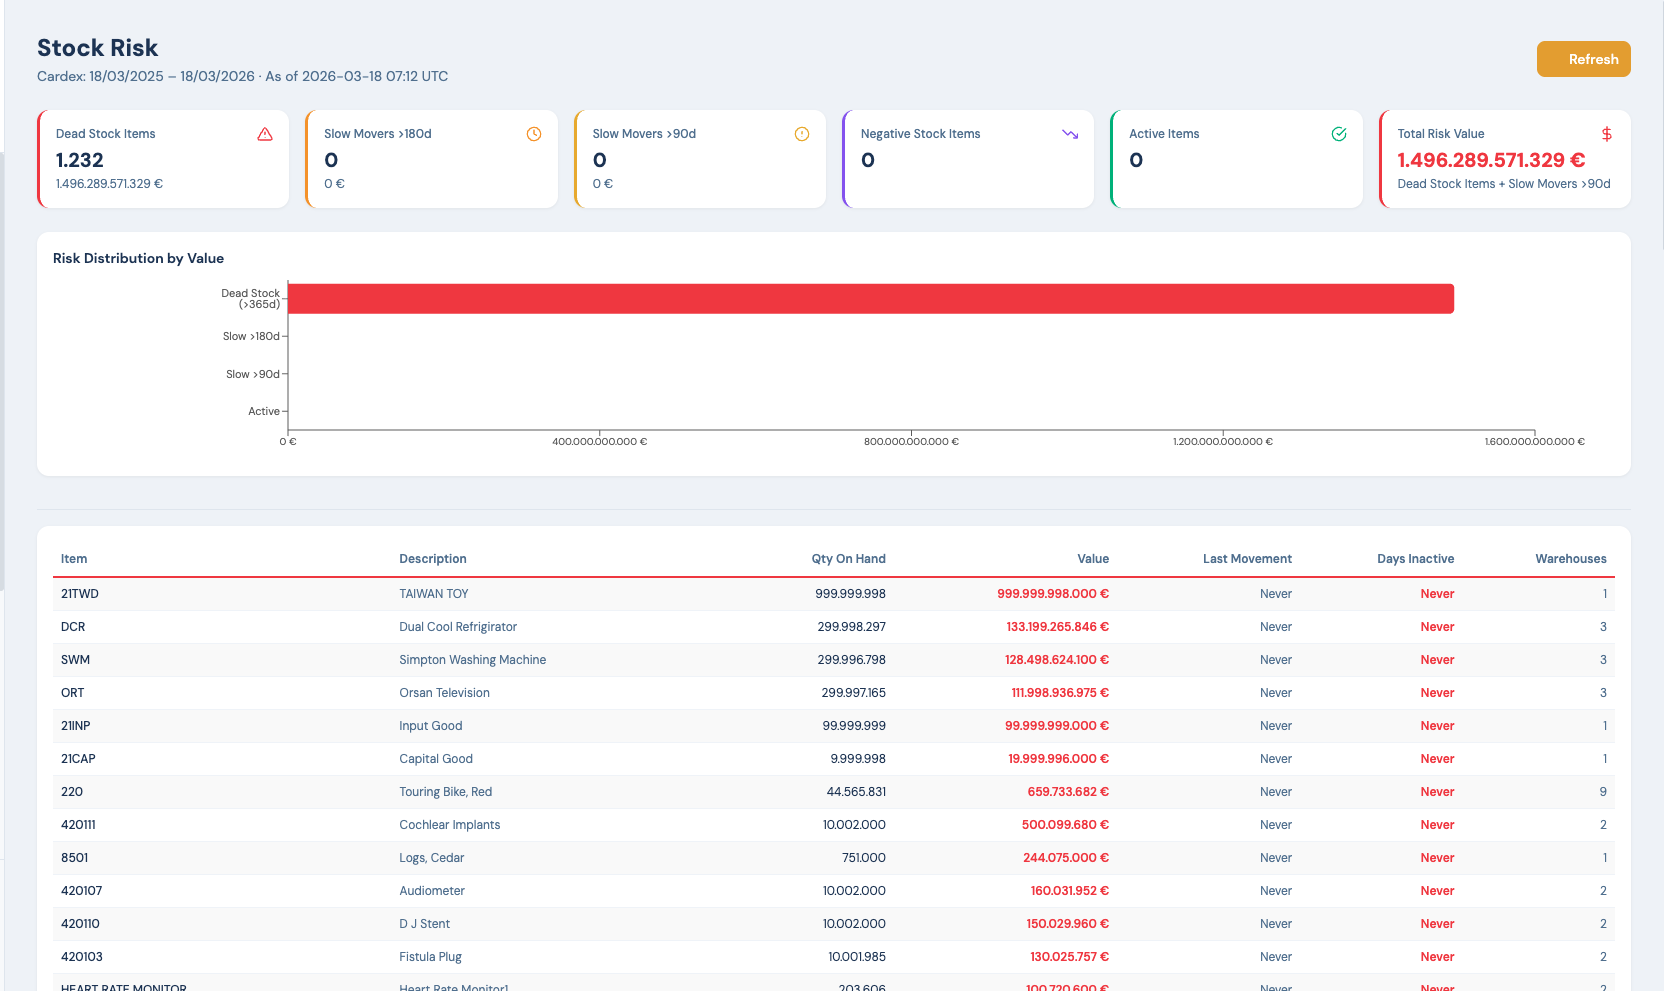Image resolution: width=1664 pixels, height=991 pixels.
Task: Select the Touring Bike, Red entry
Action: [x=600, y=791]
